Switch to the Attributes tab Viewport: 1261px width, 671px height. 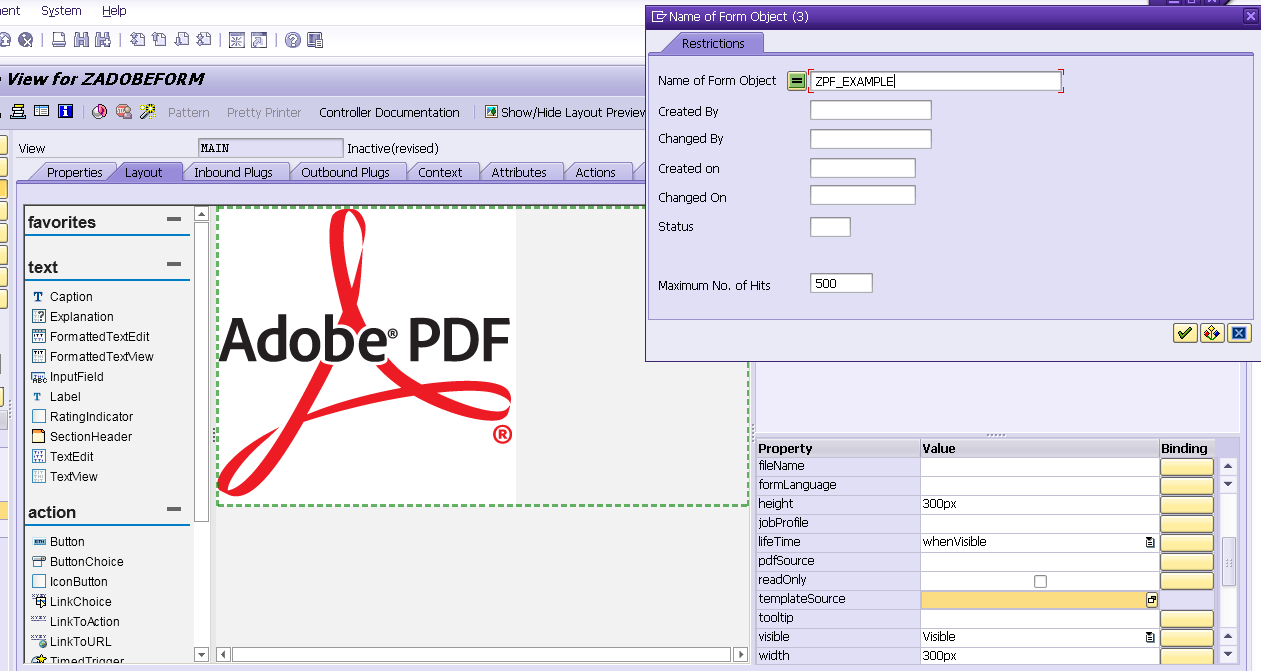[x=519, y=172]
